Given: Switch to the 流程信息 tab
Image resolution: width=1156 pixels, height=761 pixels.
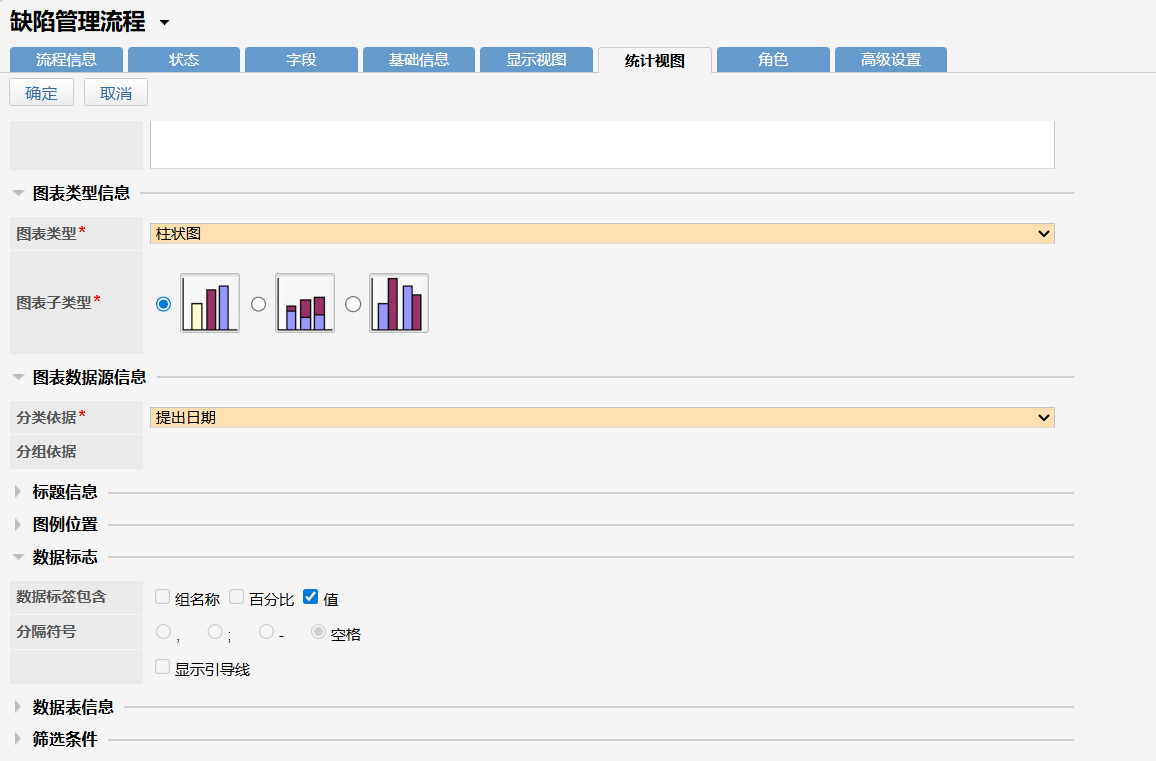Looking at the screenshot, I should 66,60.
